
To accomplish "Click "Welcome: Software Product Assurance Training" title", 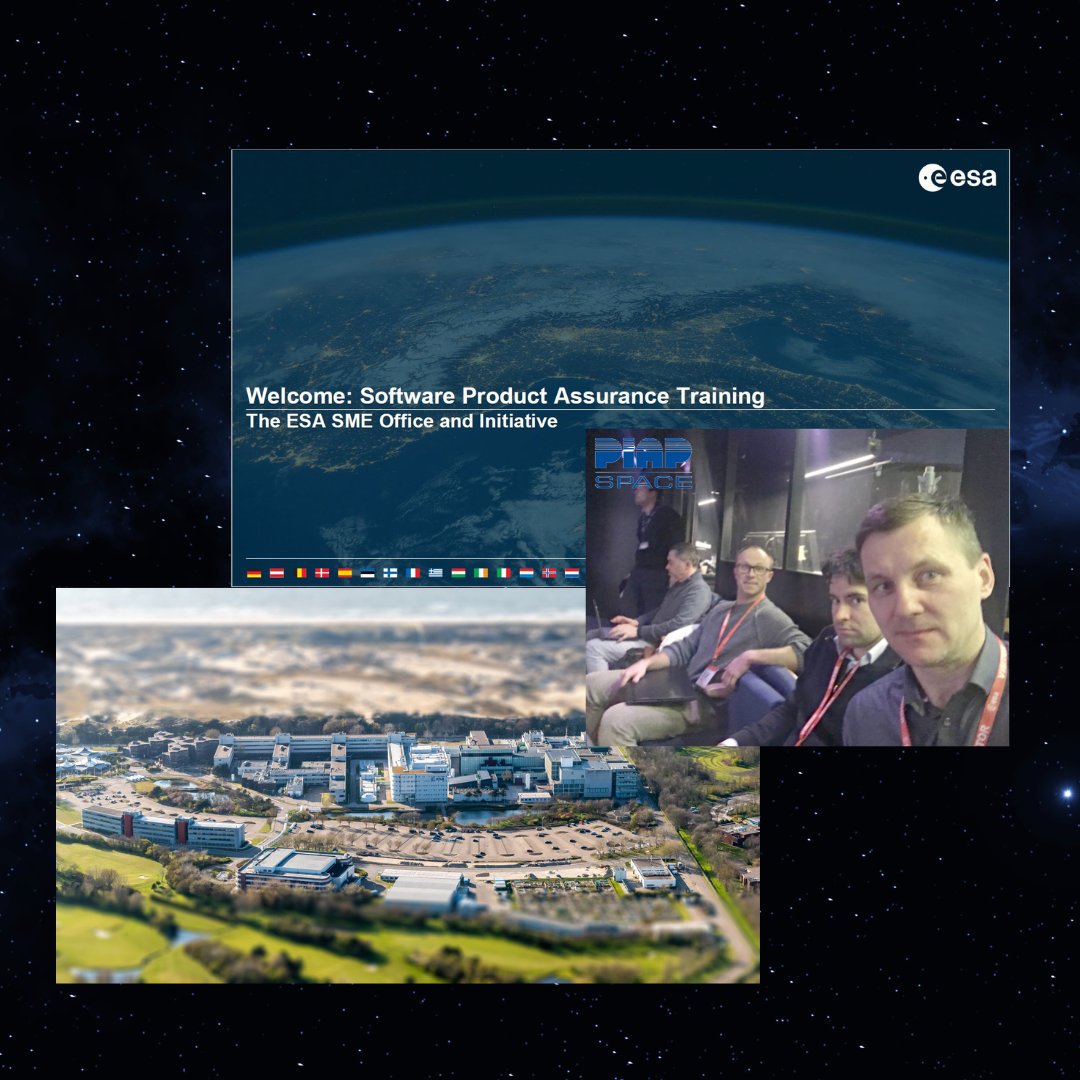I will [x=505, y=396].
